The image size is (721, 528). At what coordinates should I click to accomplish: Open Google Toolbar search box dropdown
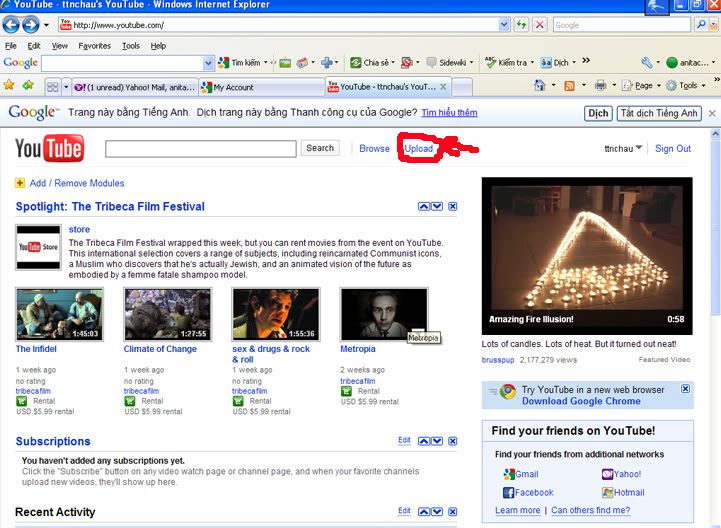coord(208,63)
